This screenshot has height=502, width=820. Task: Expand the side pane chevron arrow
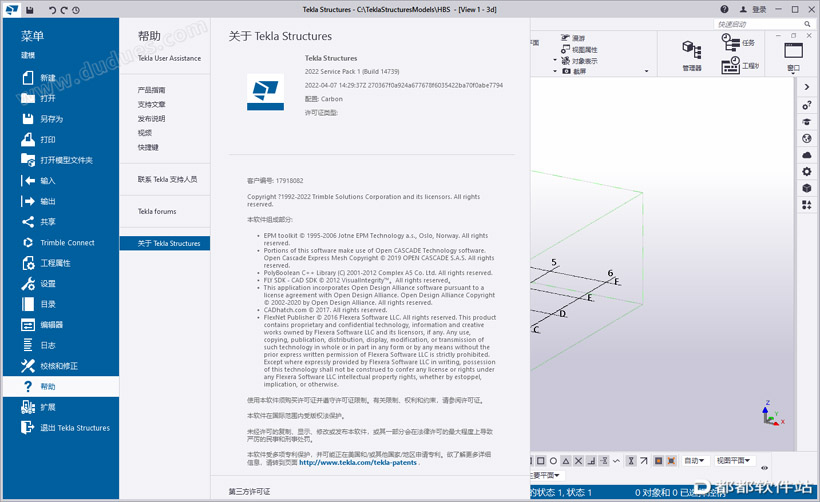coord(806,87)
